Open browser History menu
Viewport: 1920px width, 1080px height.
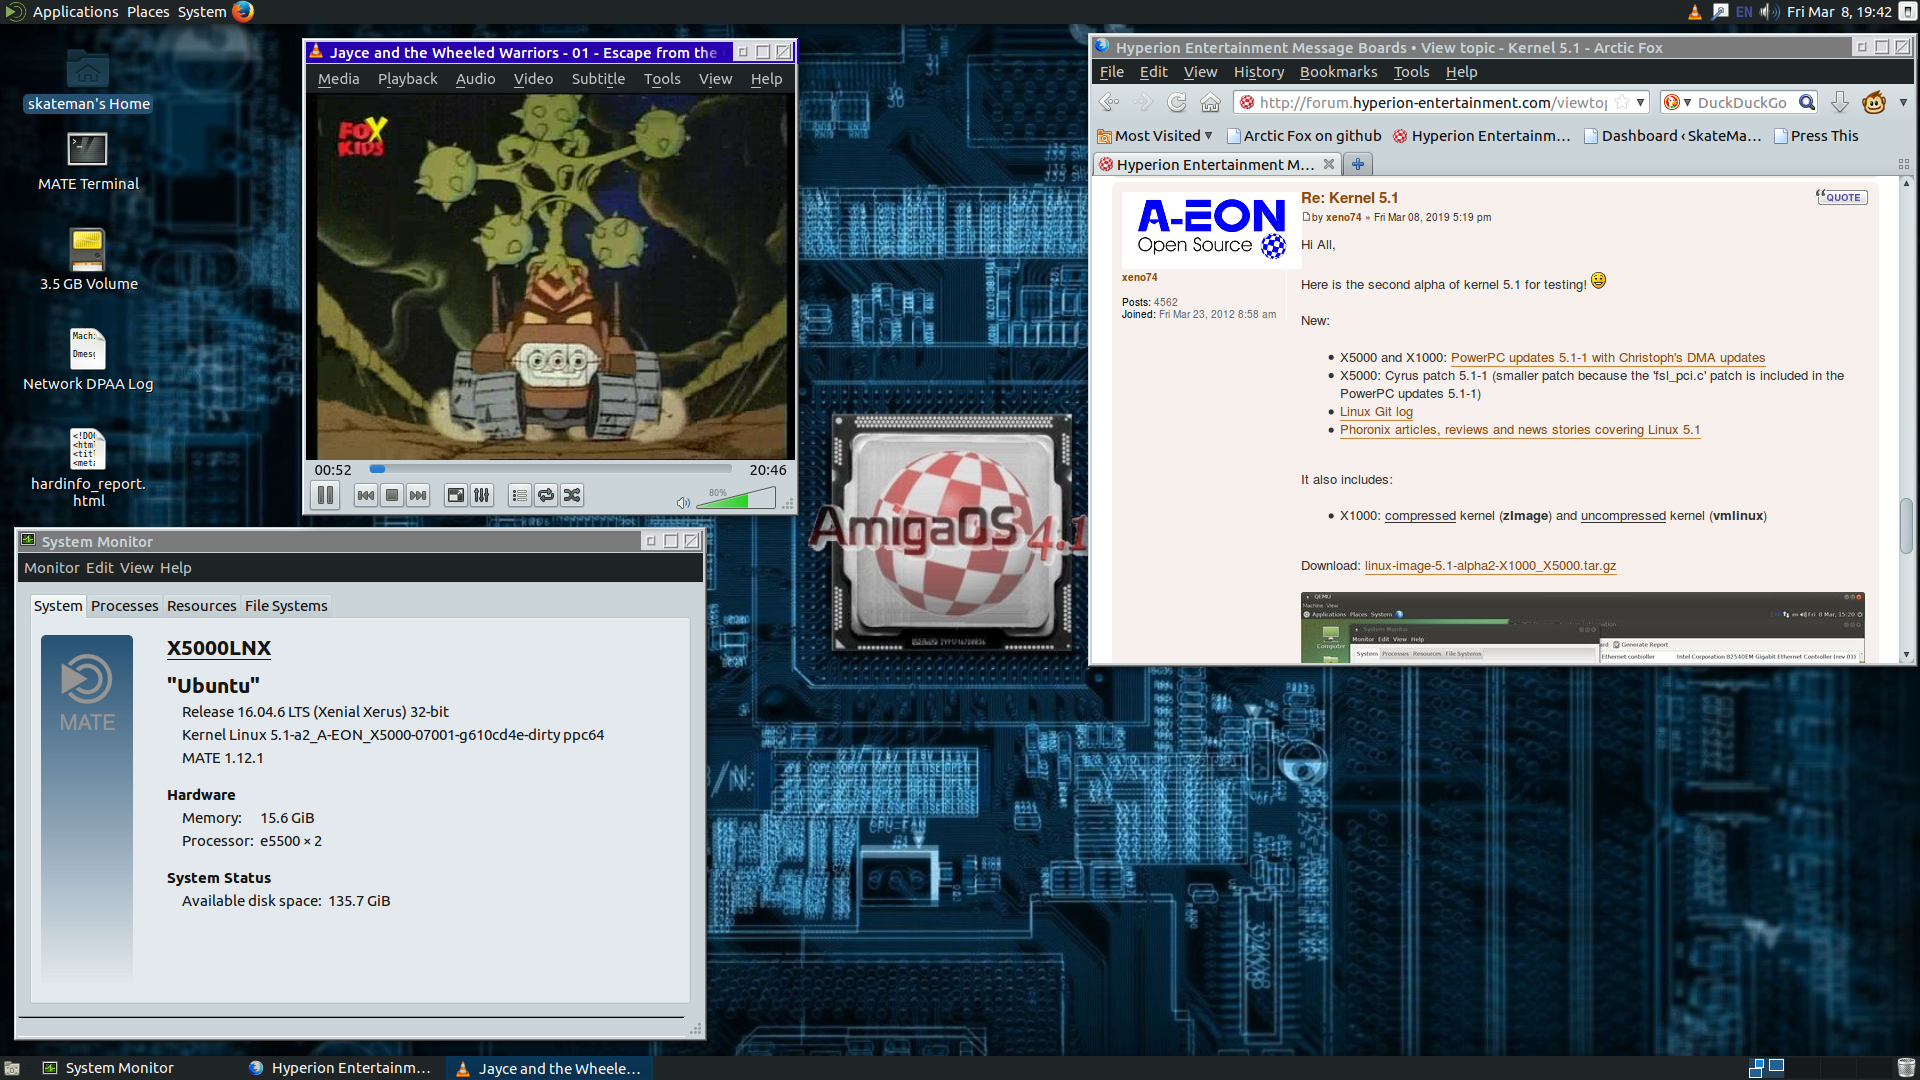tap(1258, 72)
